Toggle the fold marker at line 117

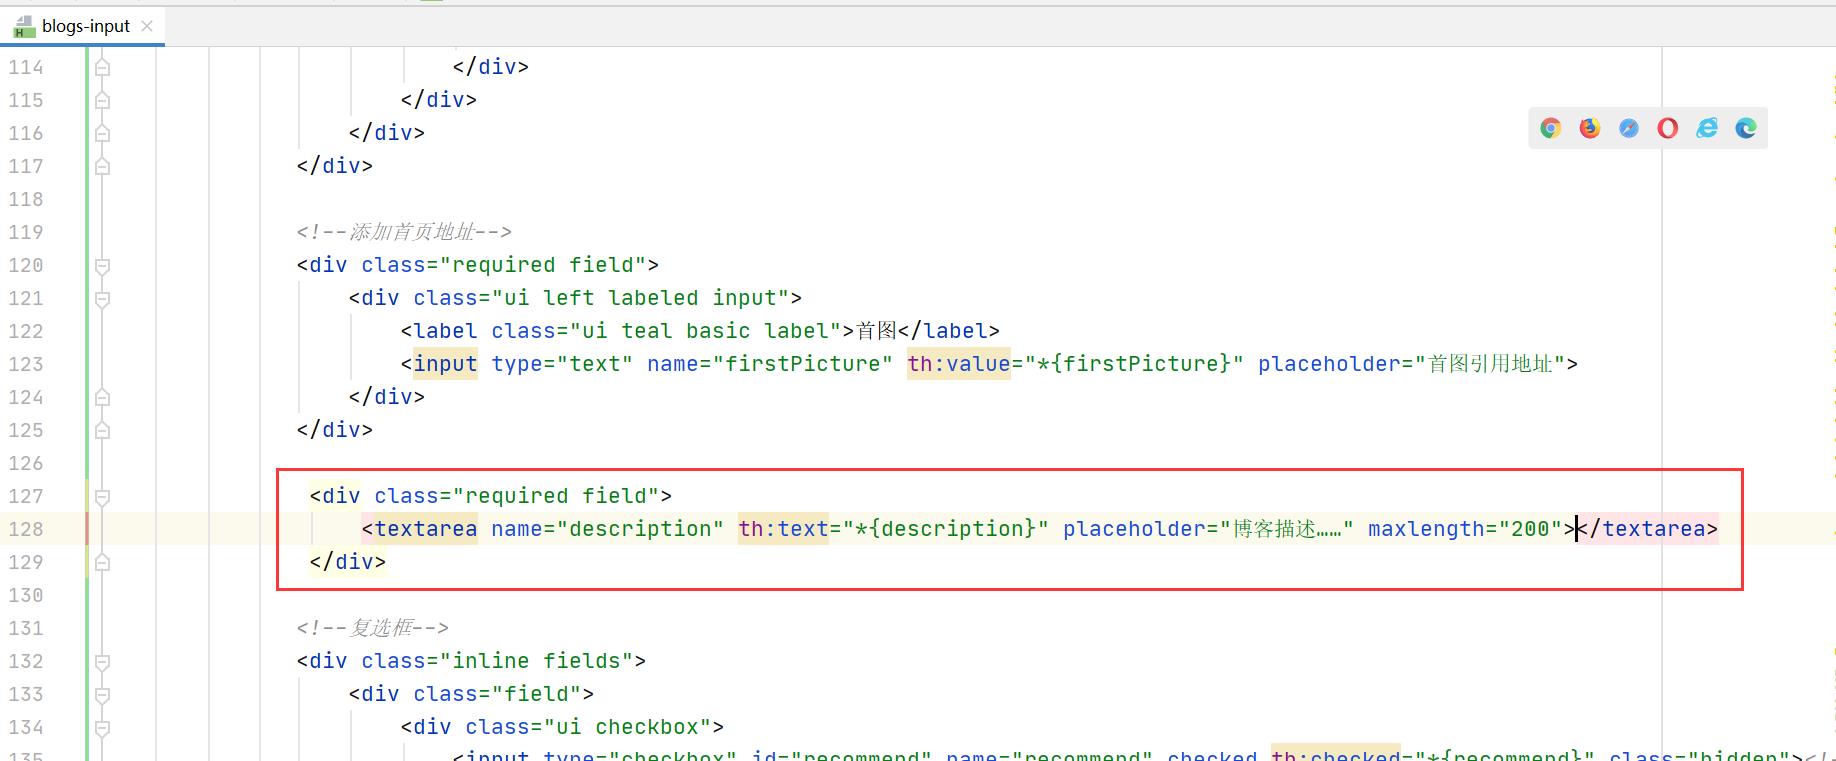click(102, 167)
